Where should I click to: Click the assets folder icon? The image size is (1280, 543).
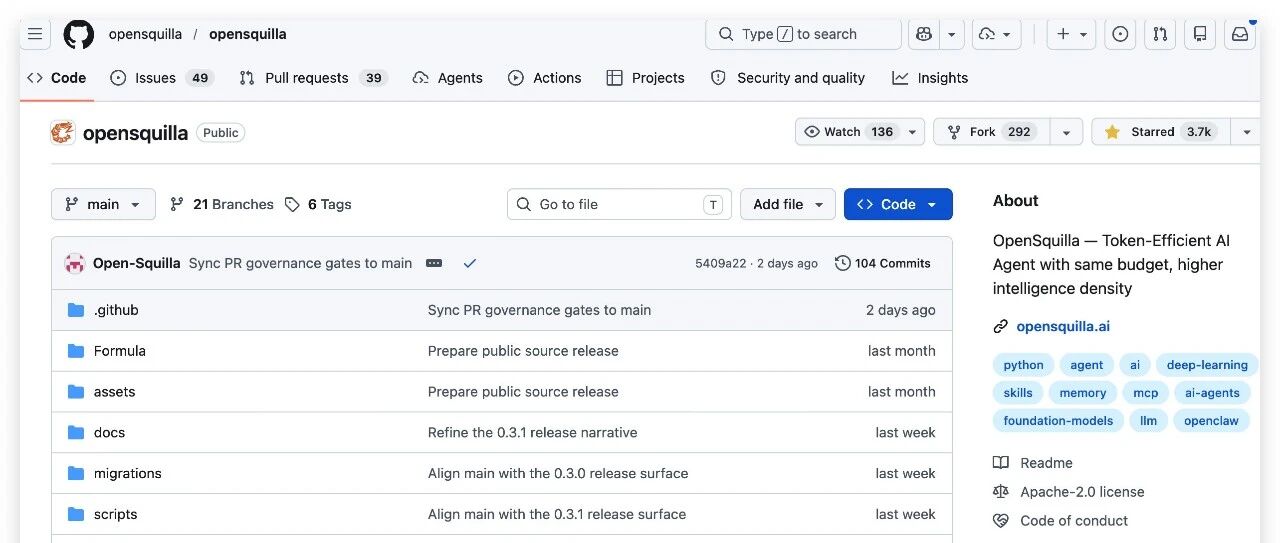(76, 392)
